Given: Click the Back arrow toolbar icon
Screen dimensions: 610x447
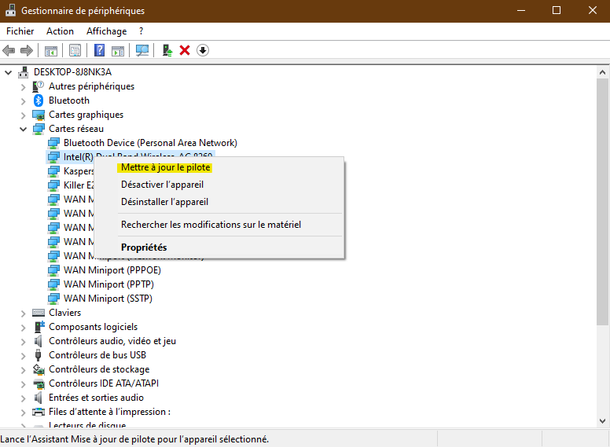Looking at the screenshot, I should pyautogui.click(x=9, y=51).
